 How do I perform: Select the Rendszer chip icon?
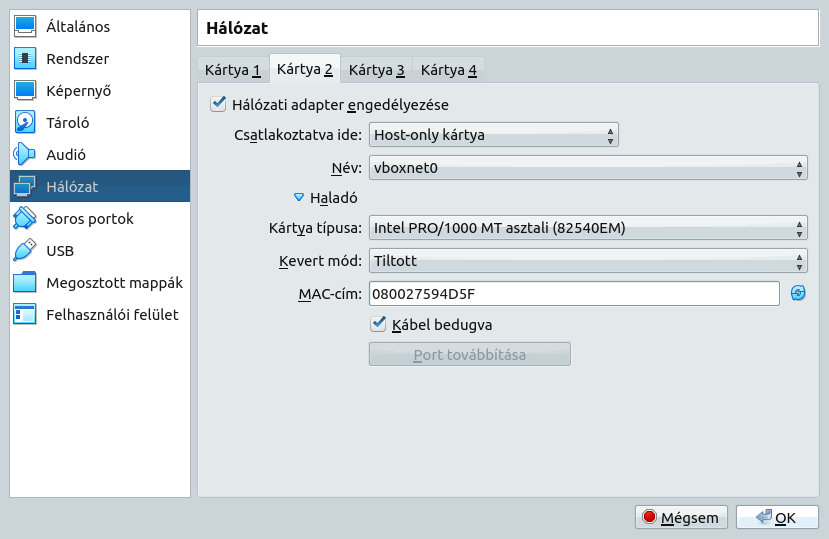click(x=25, y=59)
